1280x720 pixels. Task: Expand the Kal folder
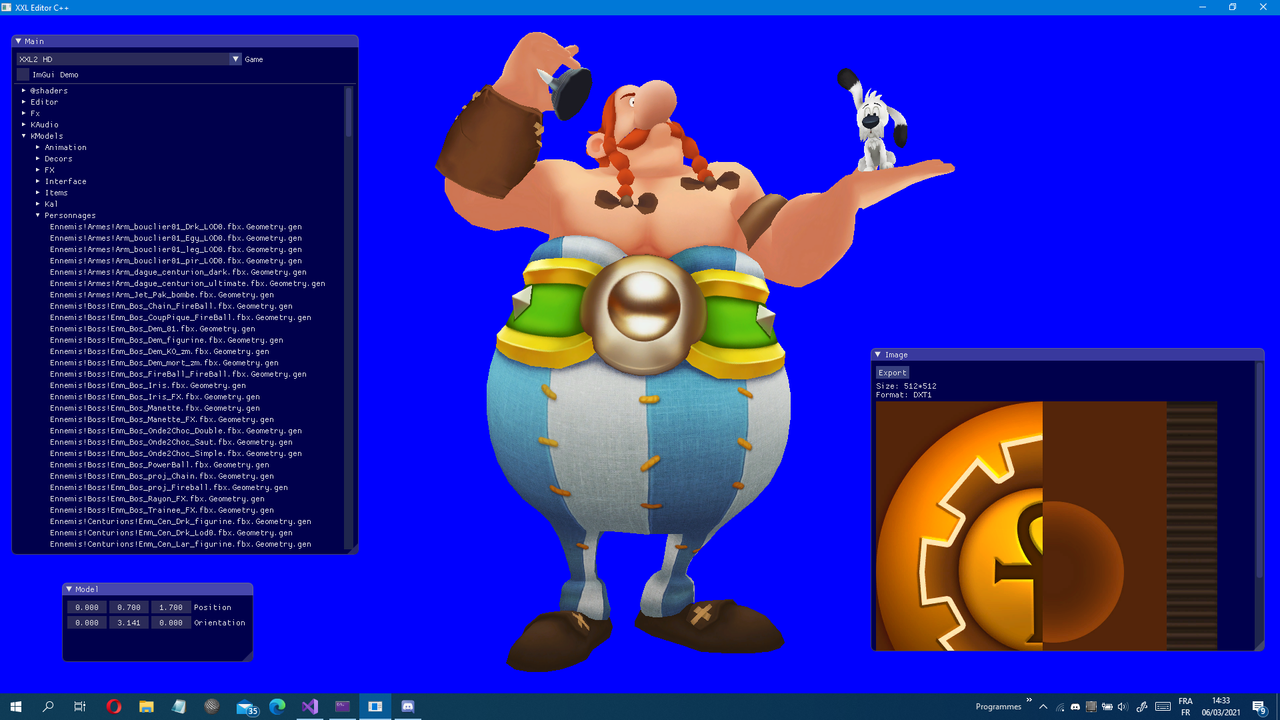tap(38, 204)
